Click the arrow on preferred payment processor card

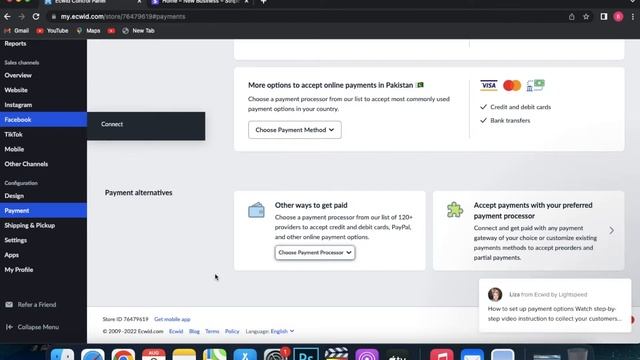611,231
